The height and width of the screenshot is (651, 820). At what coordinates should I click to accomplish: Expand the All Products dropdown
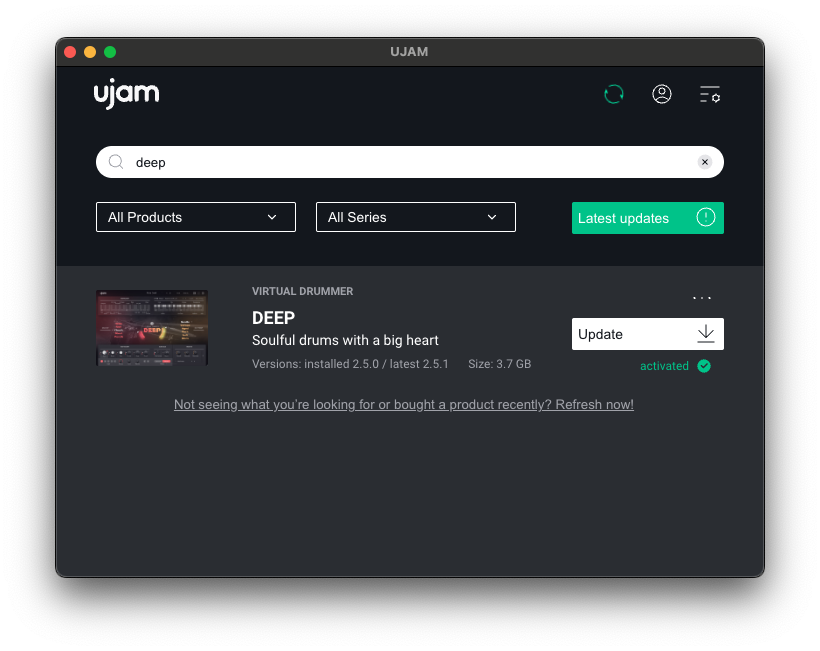(196, 217)
